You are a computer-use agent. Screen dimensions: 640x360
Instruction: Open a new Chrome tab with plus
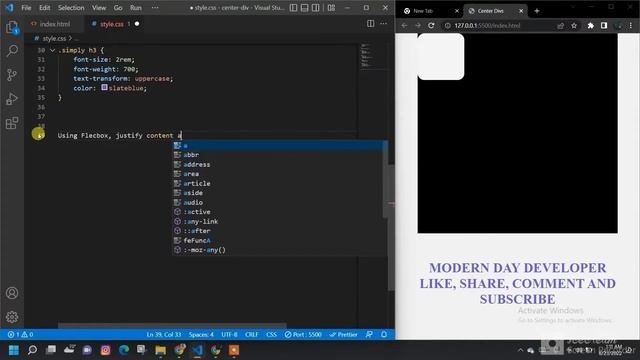click(x=537, y=11)
